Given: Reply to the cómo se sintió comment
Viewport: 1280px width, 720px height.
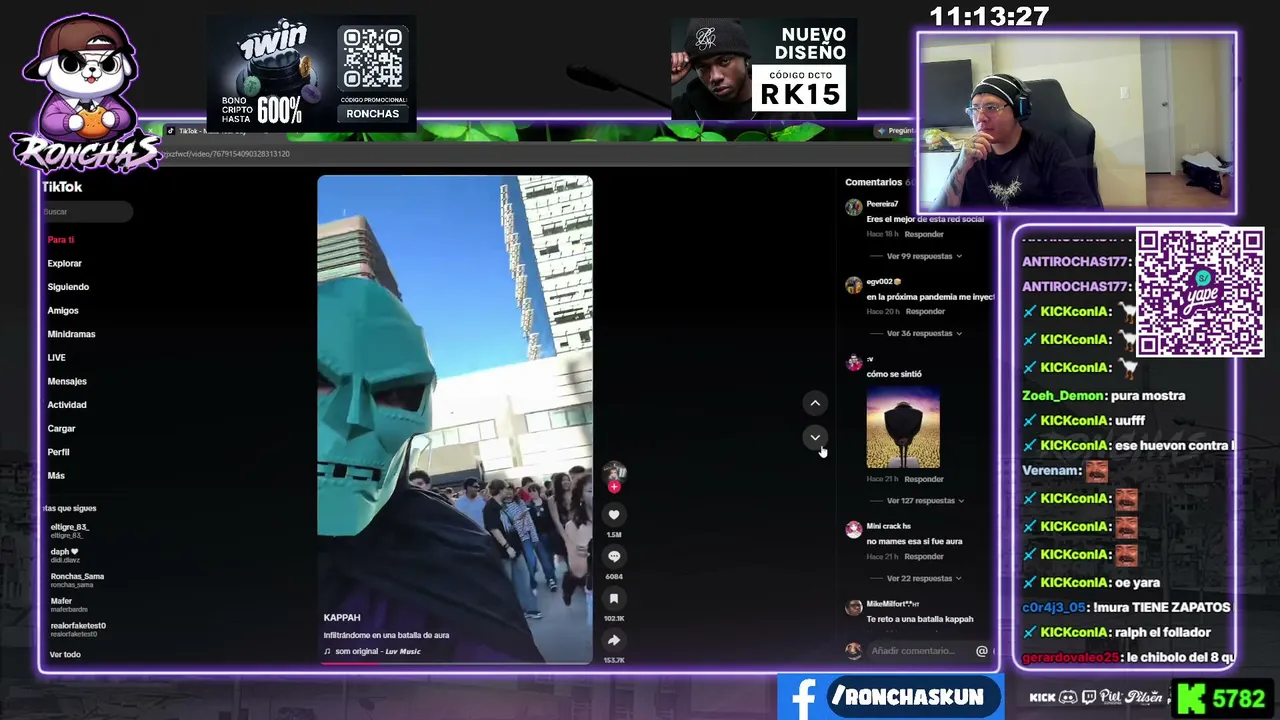Looking at the screenshot, I should pos(924,479).
